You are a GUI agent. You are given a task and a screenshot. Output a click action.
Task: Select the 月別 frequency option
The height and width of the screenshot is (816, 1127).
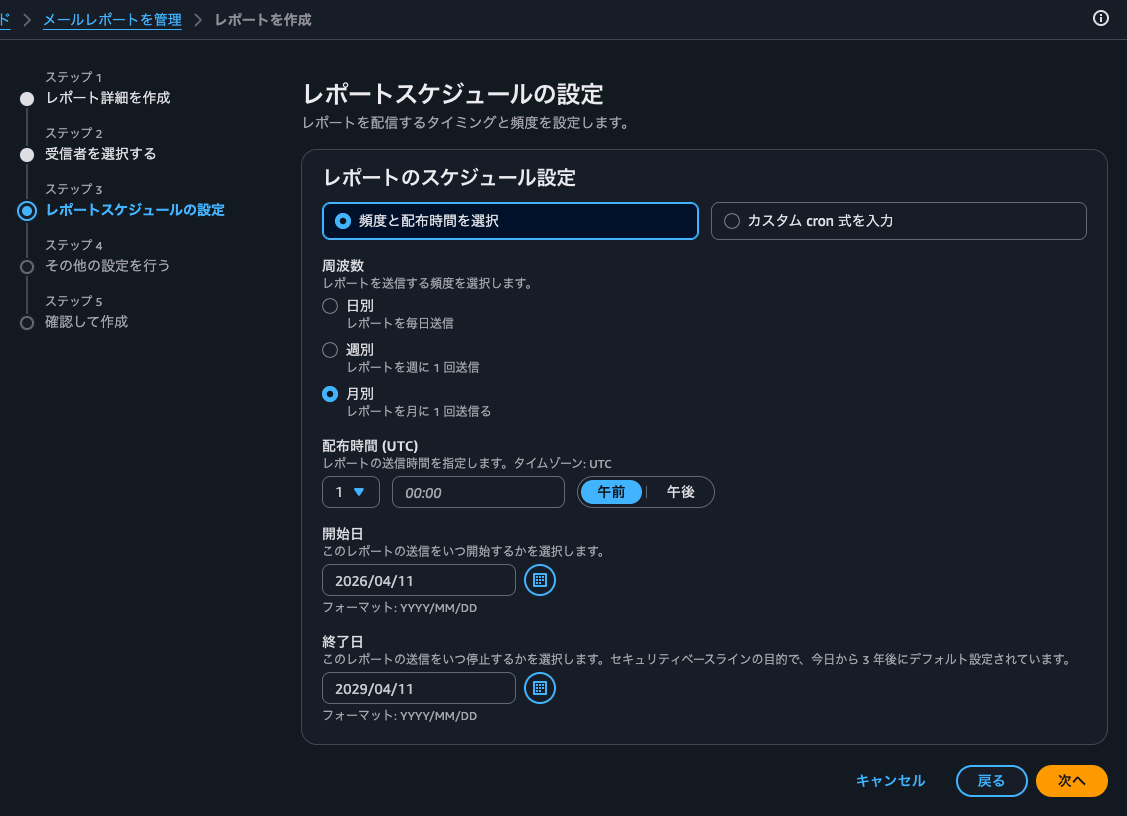330,394
